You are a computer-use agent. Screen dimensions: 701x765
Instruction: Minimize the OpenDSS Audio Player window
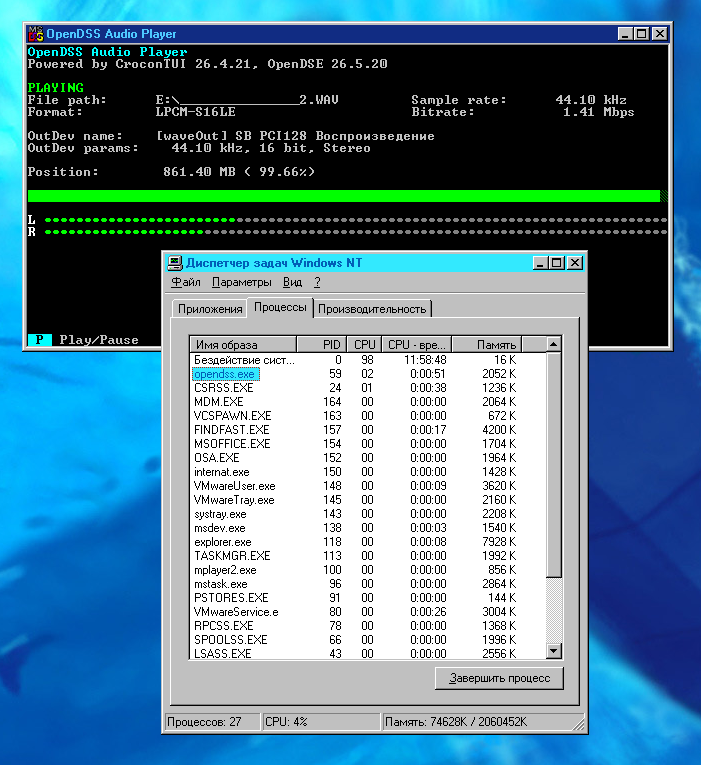625,34
